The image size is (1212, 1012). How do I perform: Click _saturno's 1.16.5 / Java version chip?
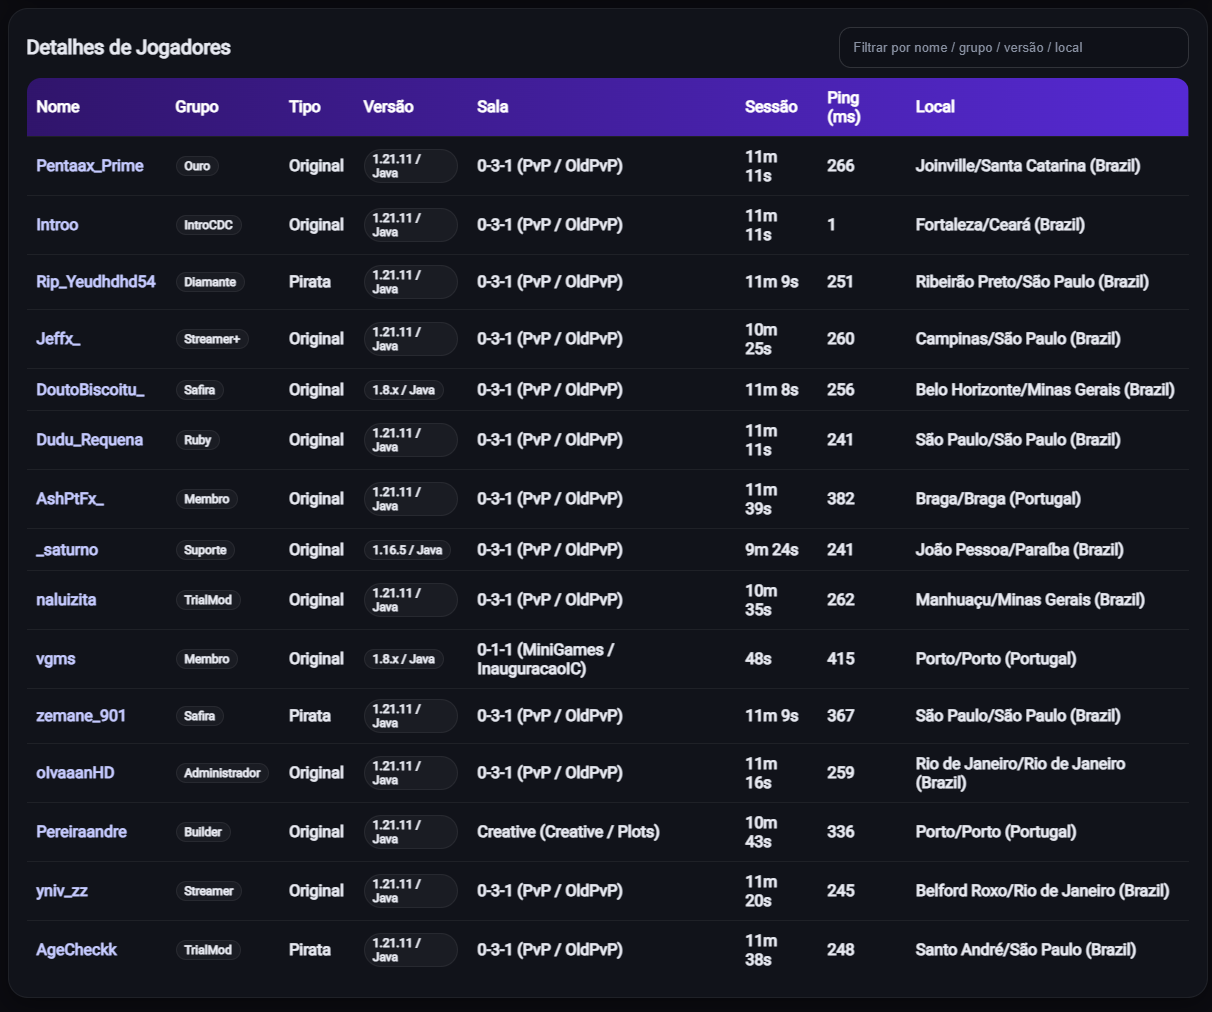point(407,549)
